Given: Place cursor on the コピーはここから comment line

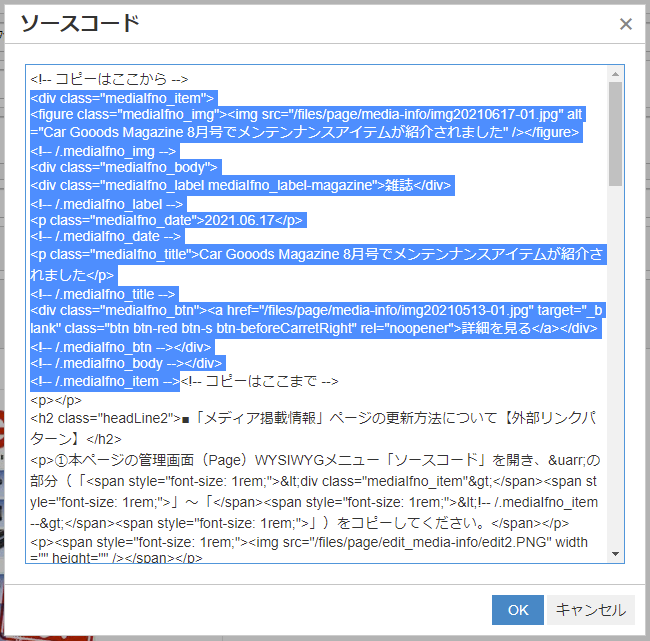Looking at the screenshot, I should (x=110, y=79).
